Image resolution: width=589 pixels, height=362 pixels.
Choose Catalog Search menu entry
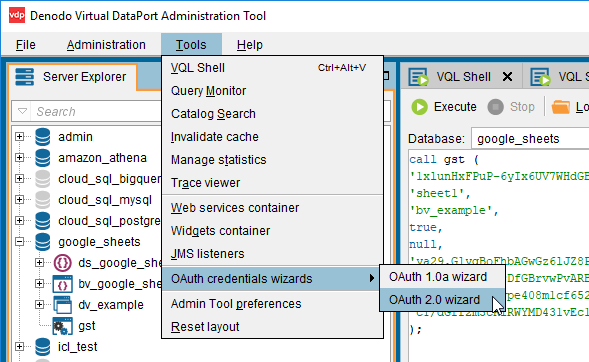click(x=272, y=114)
